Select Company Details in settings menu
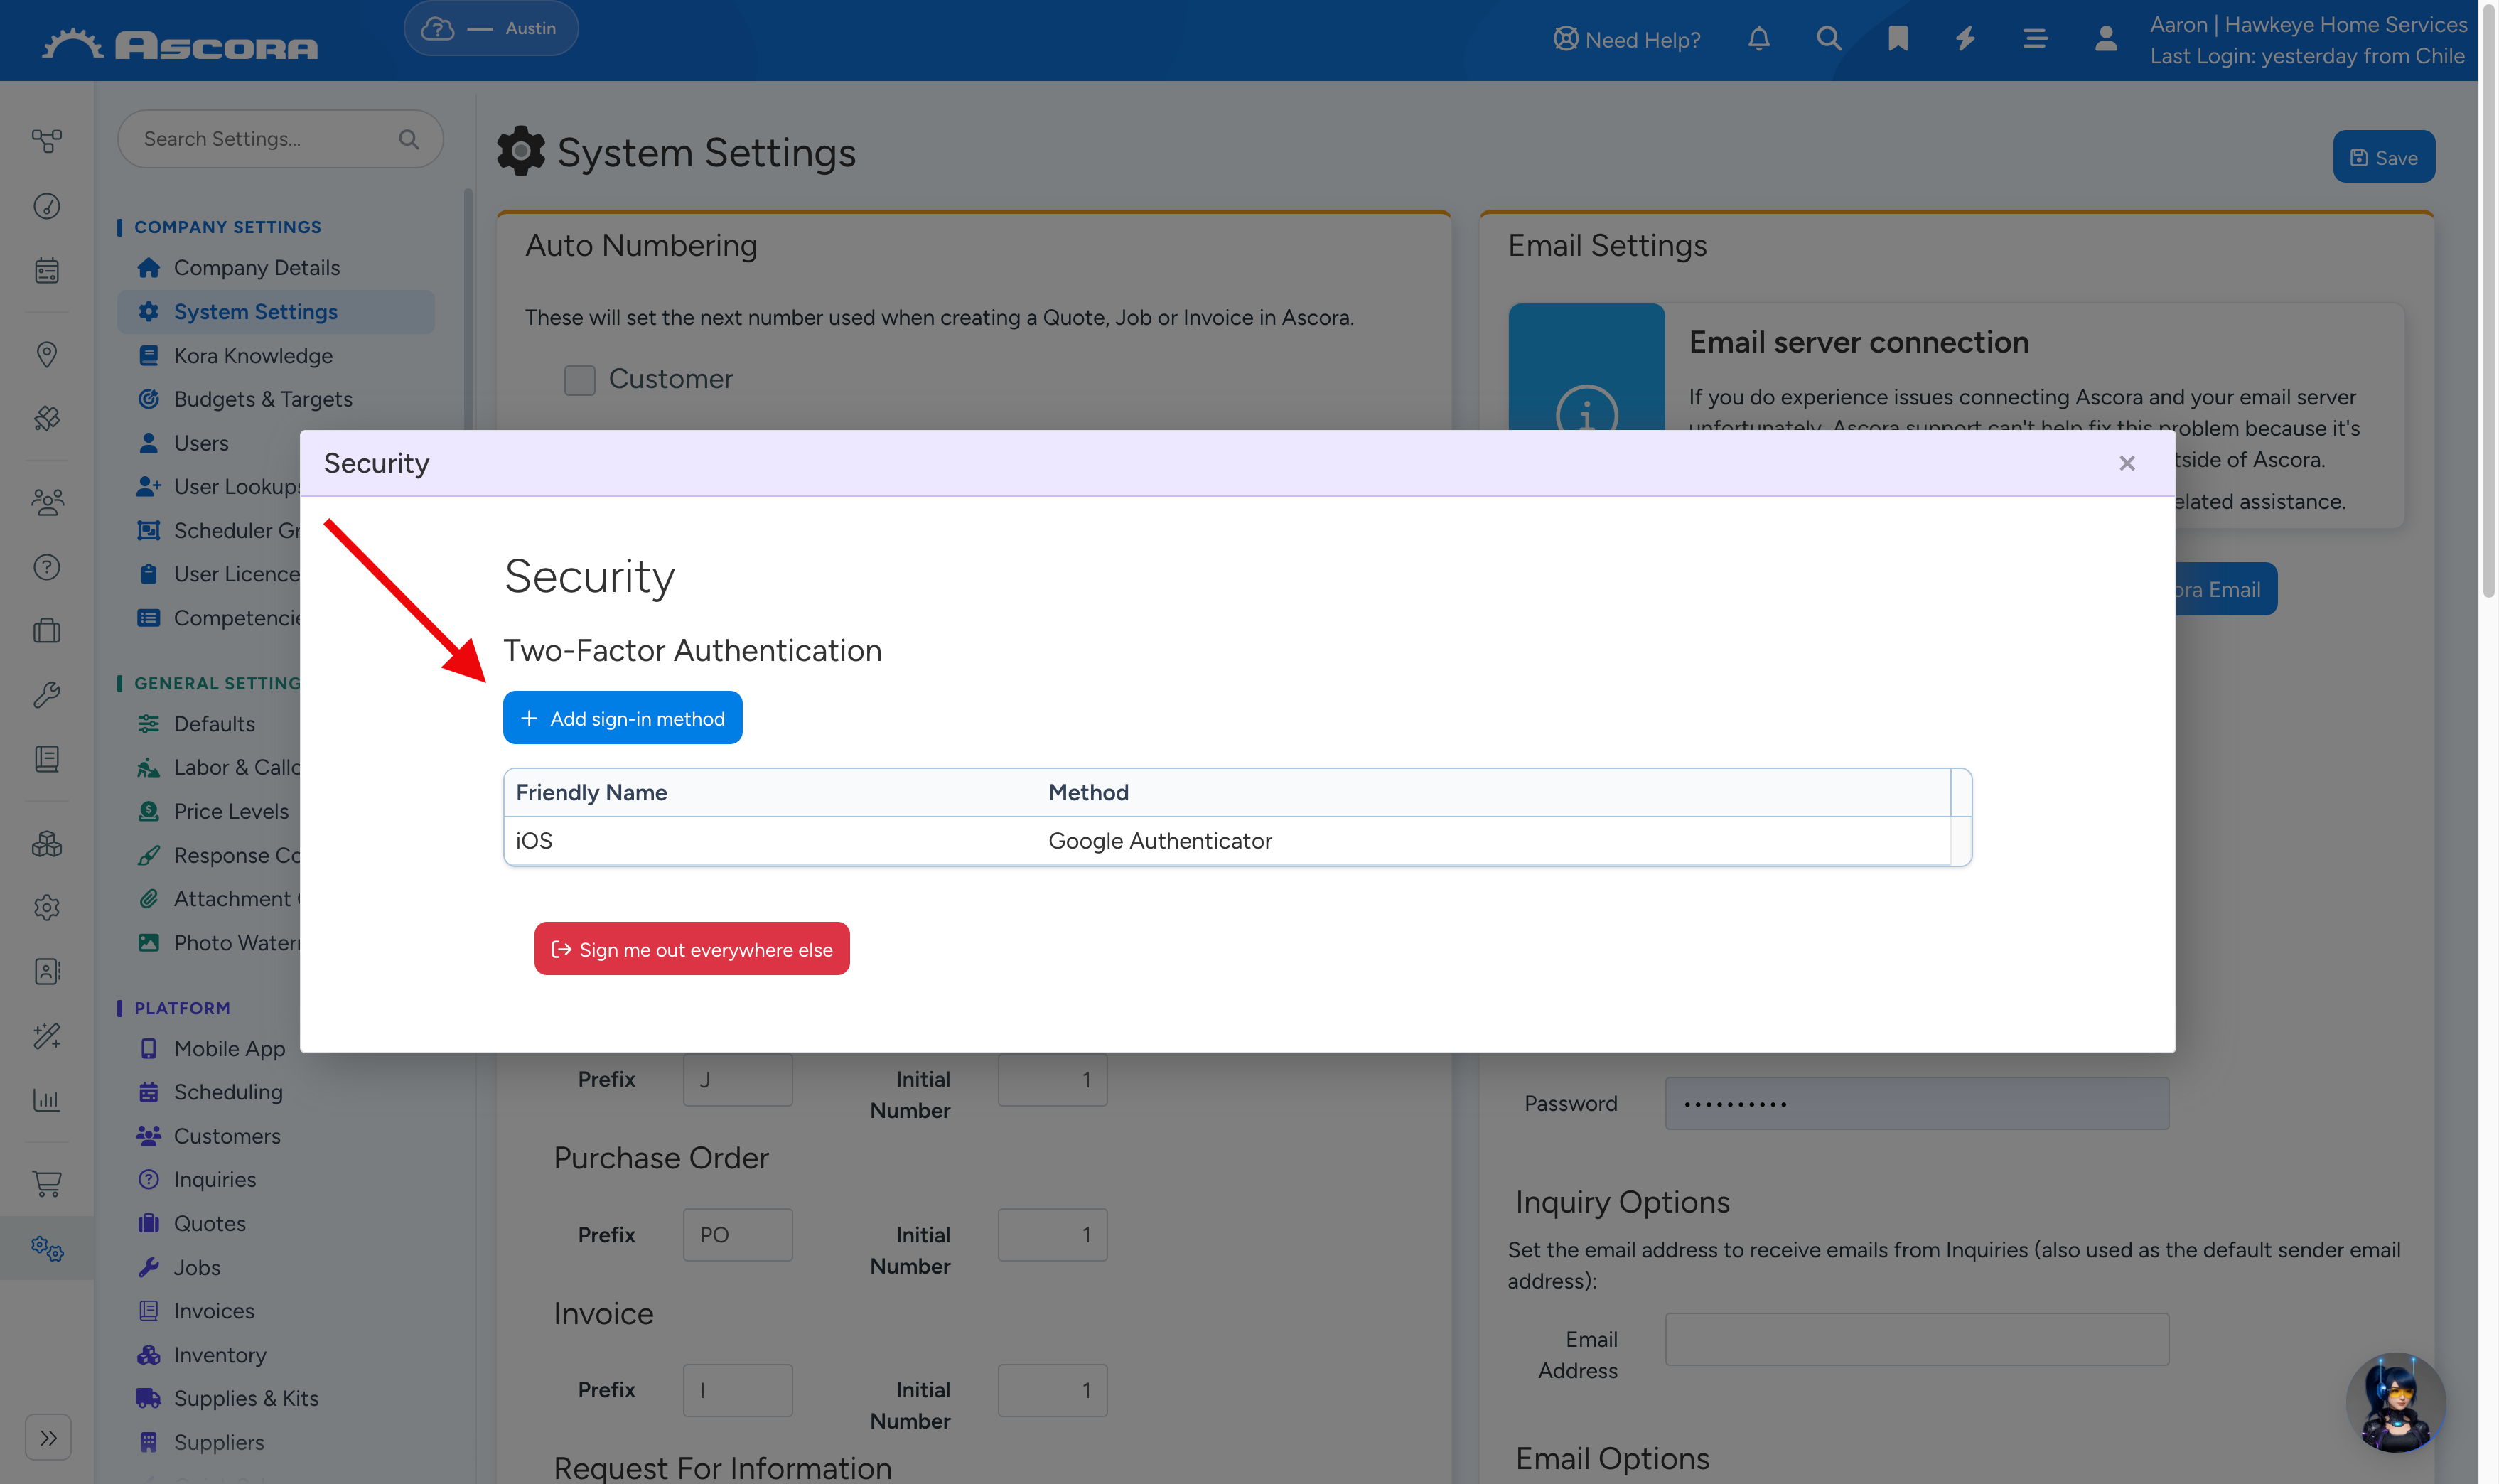Image resolution: width=2499 pixels, height=1484 pixels. click(x=256, y=268)
